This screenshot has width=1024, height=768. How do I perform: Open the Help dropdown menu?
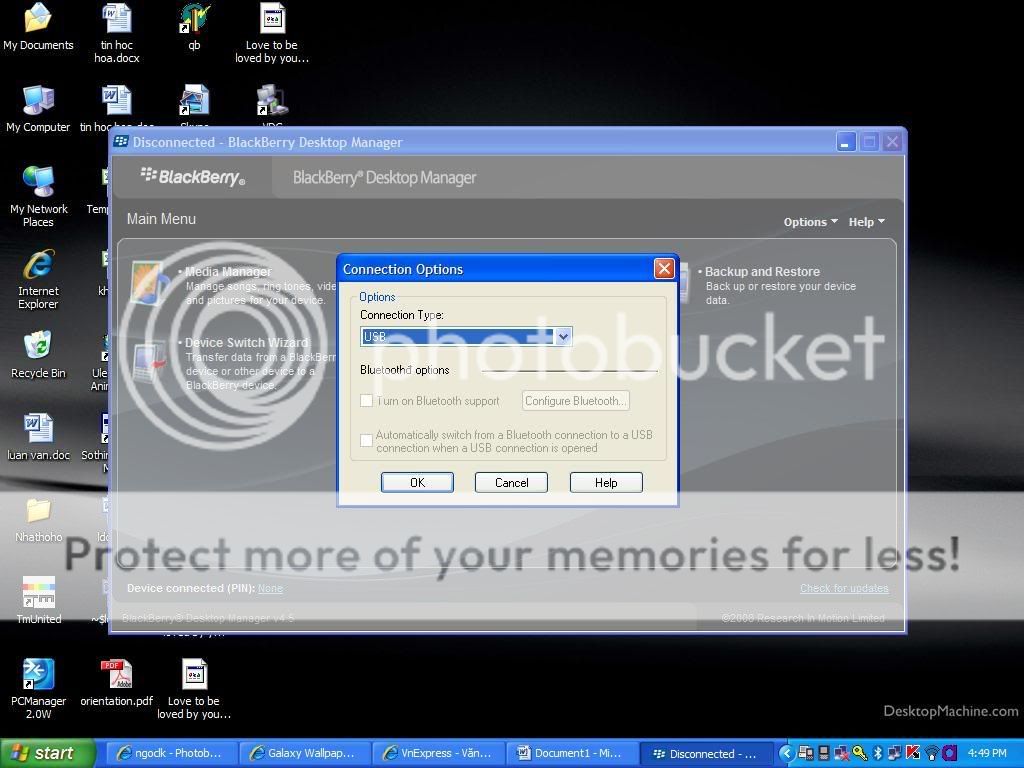(x=866, y=222)
